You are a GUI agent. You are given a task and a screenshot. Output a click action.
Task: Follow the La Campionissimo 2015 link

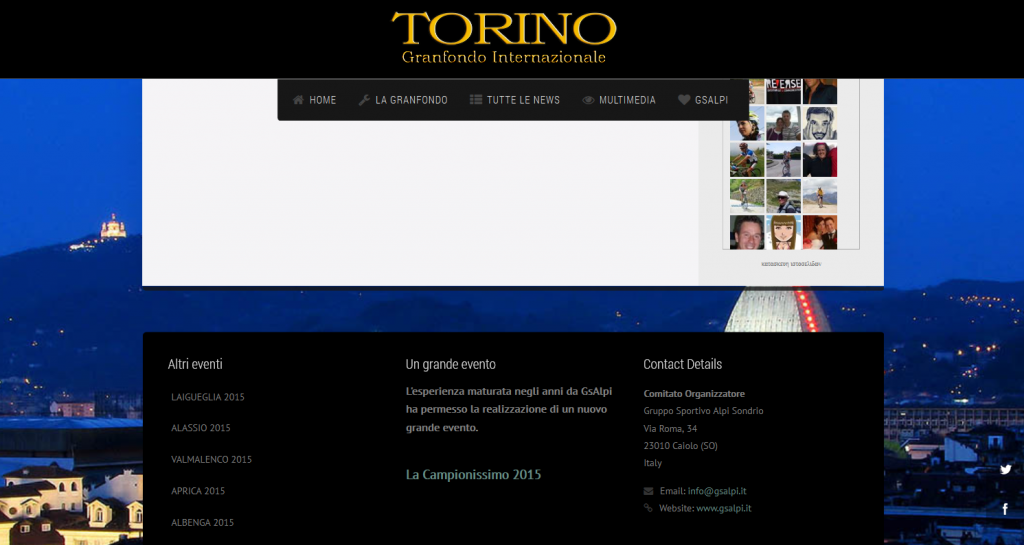(x=473, y=474)
